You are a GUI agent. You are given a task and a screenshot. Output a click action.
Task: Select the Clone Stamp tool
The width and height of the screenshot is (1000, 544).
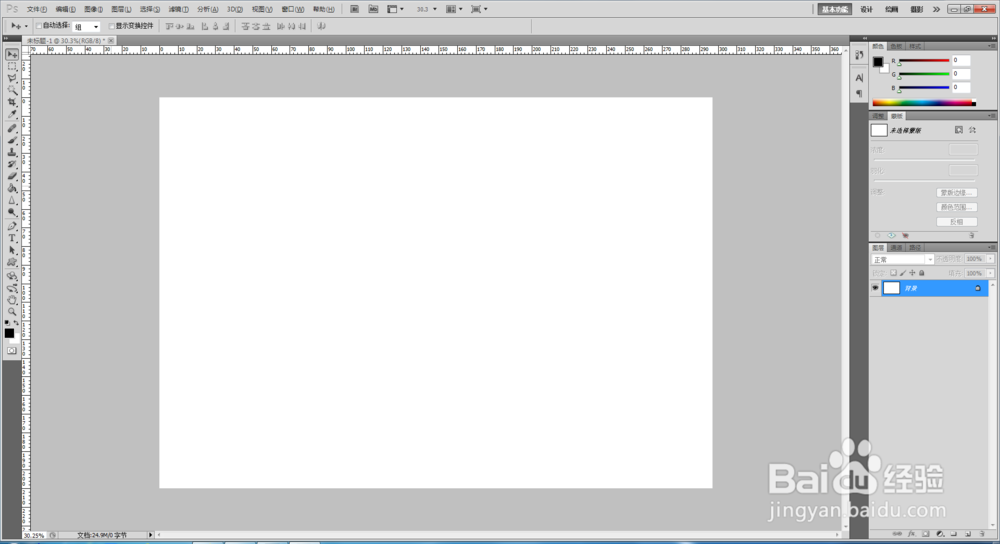[12, 152]
